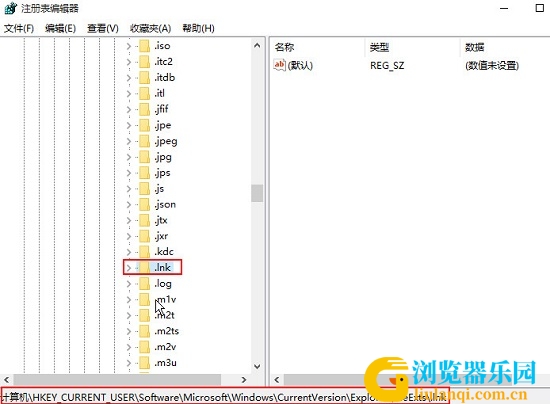
Task: Click the .jpeg key folder icon
Action: tap(145, 141)
